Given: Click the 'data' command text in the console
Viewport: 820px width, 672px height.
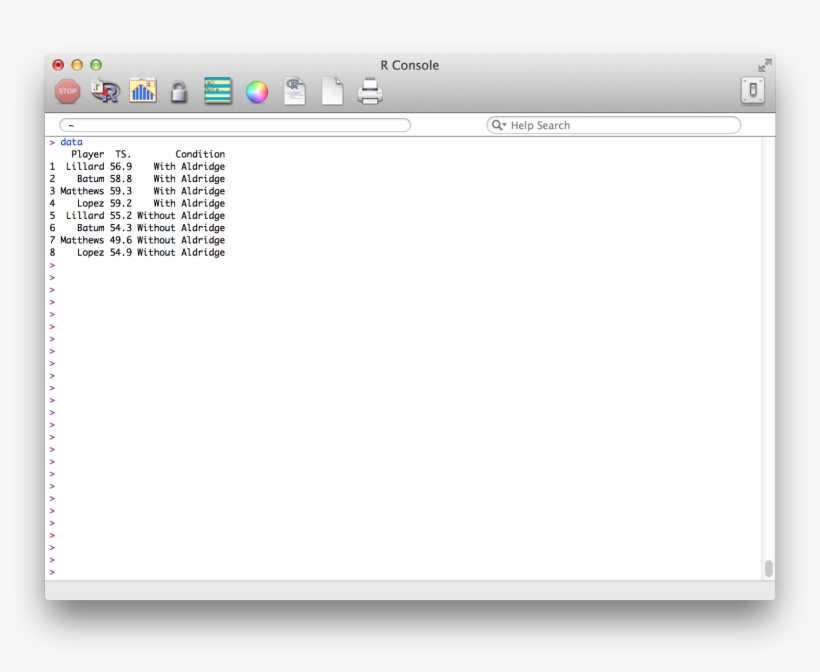Looking at the screenshot, I should pyautogui.click(x=71, y=142).
